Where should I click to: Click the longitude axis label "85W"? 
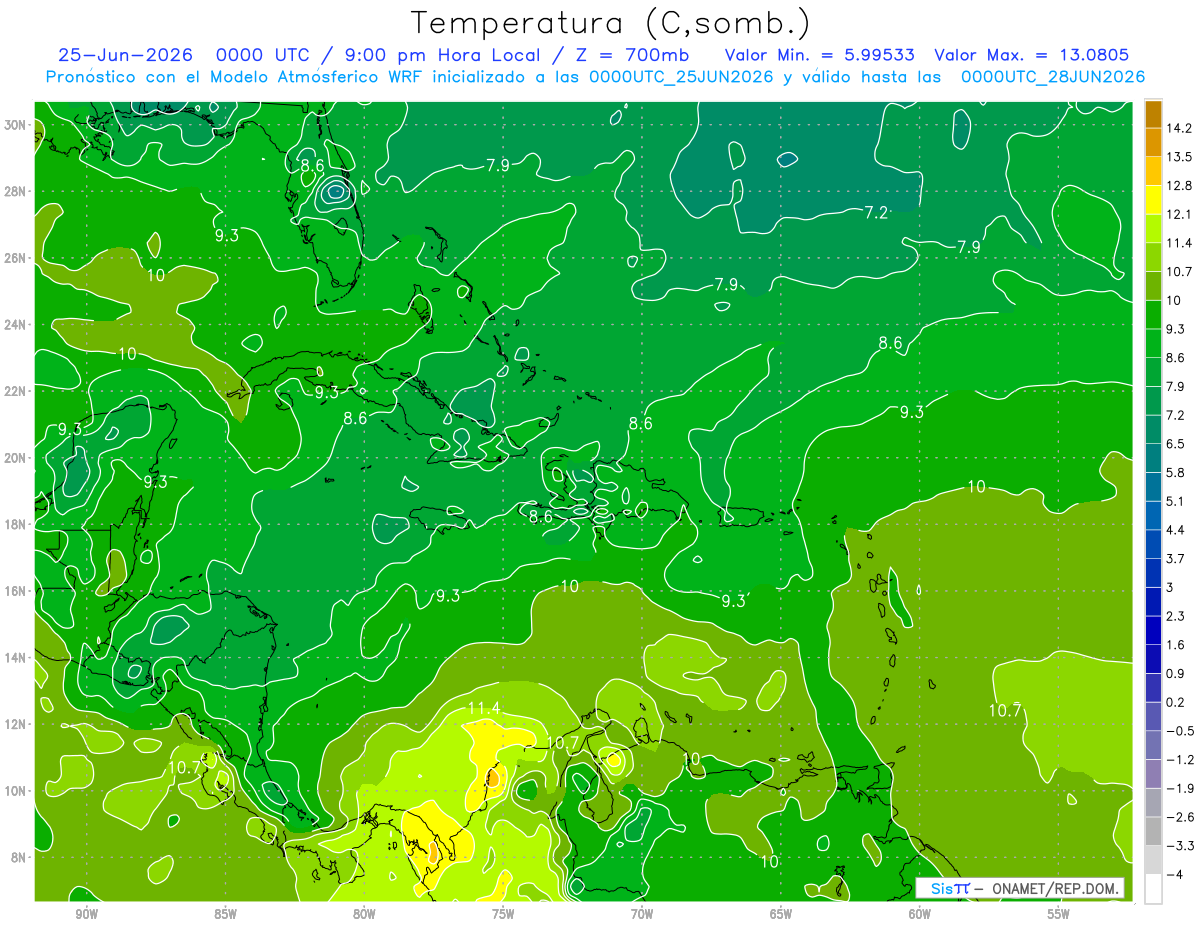225,914
